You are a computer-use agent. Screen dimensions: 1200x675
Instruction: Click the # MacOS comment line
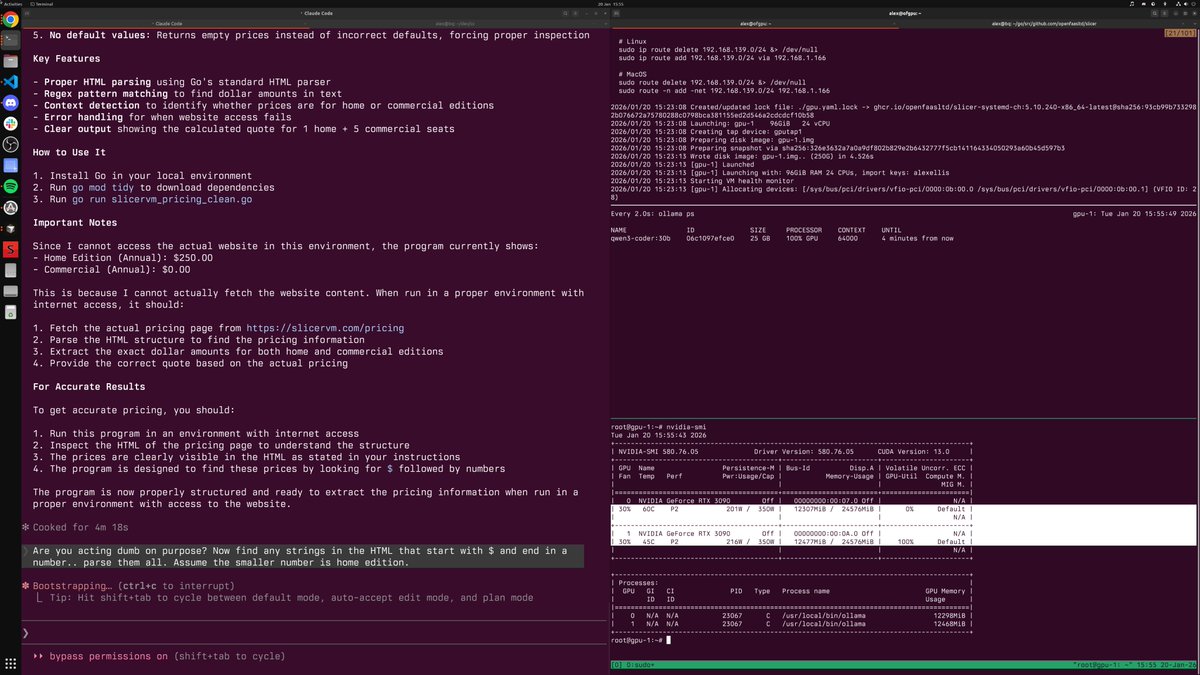pos(635,73)
